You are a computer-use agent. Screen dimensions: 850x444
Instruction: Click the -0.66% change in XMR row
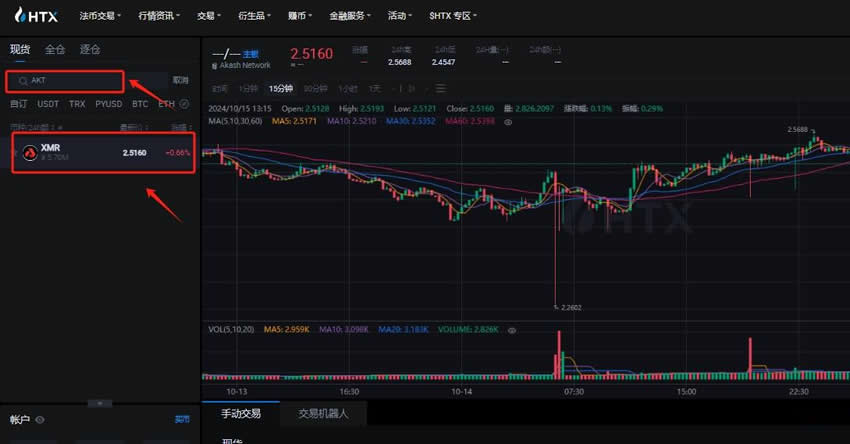[x=178, y=153]
